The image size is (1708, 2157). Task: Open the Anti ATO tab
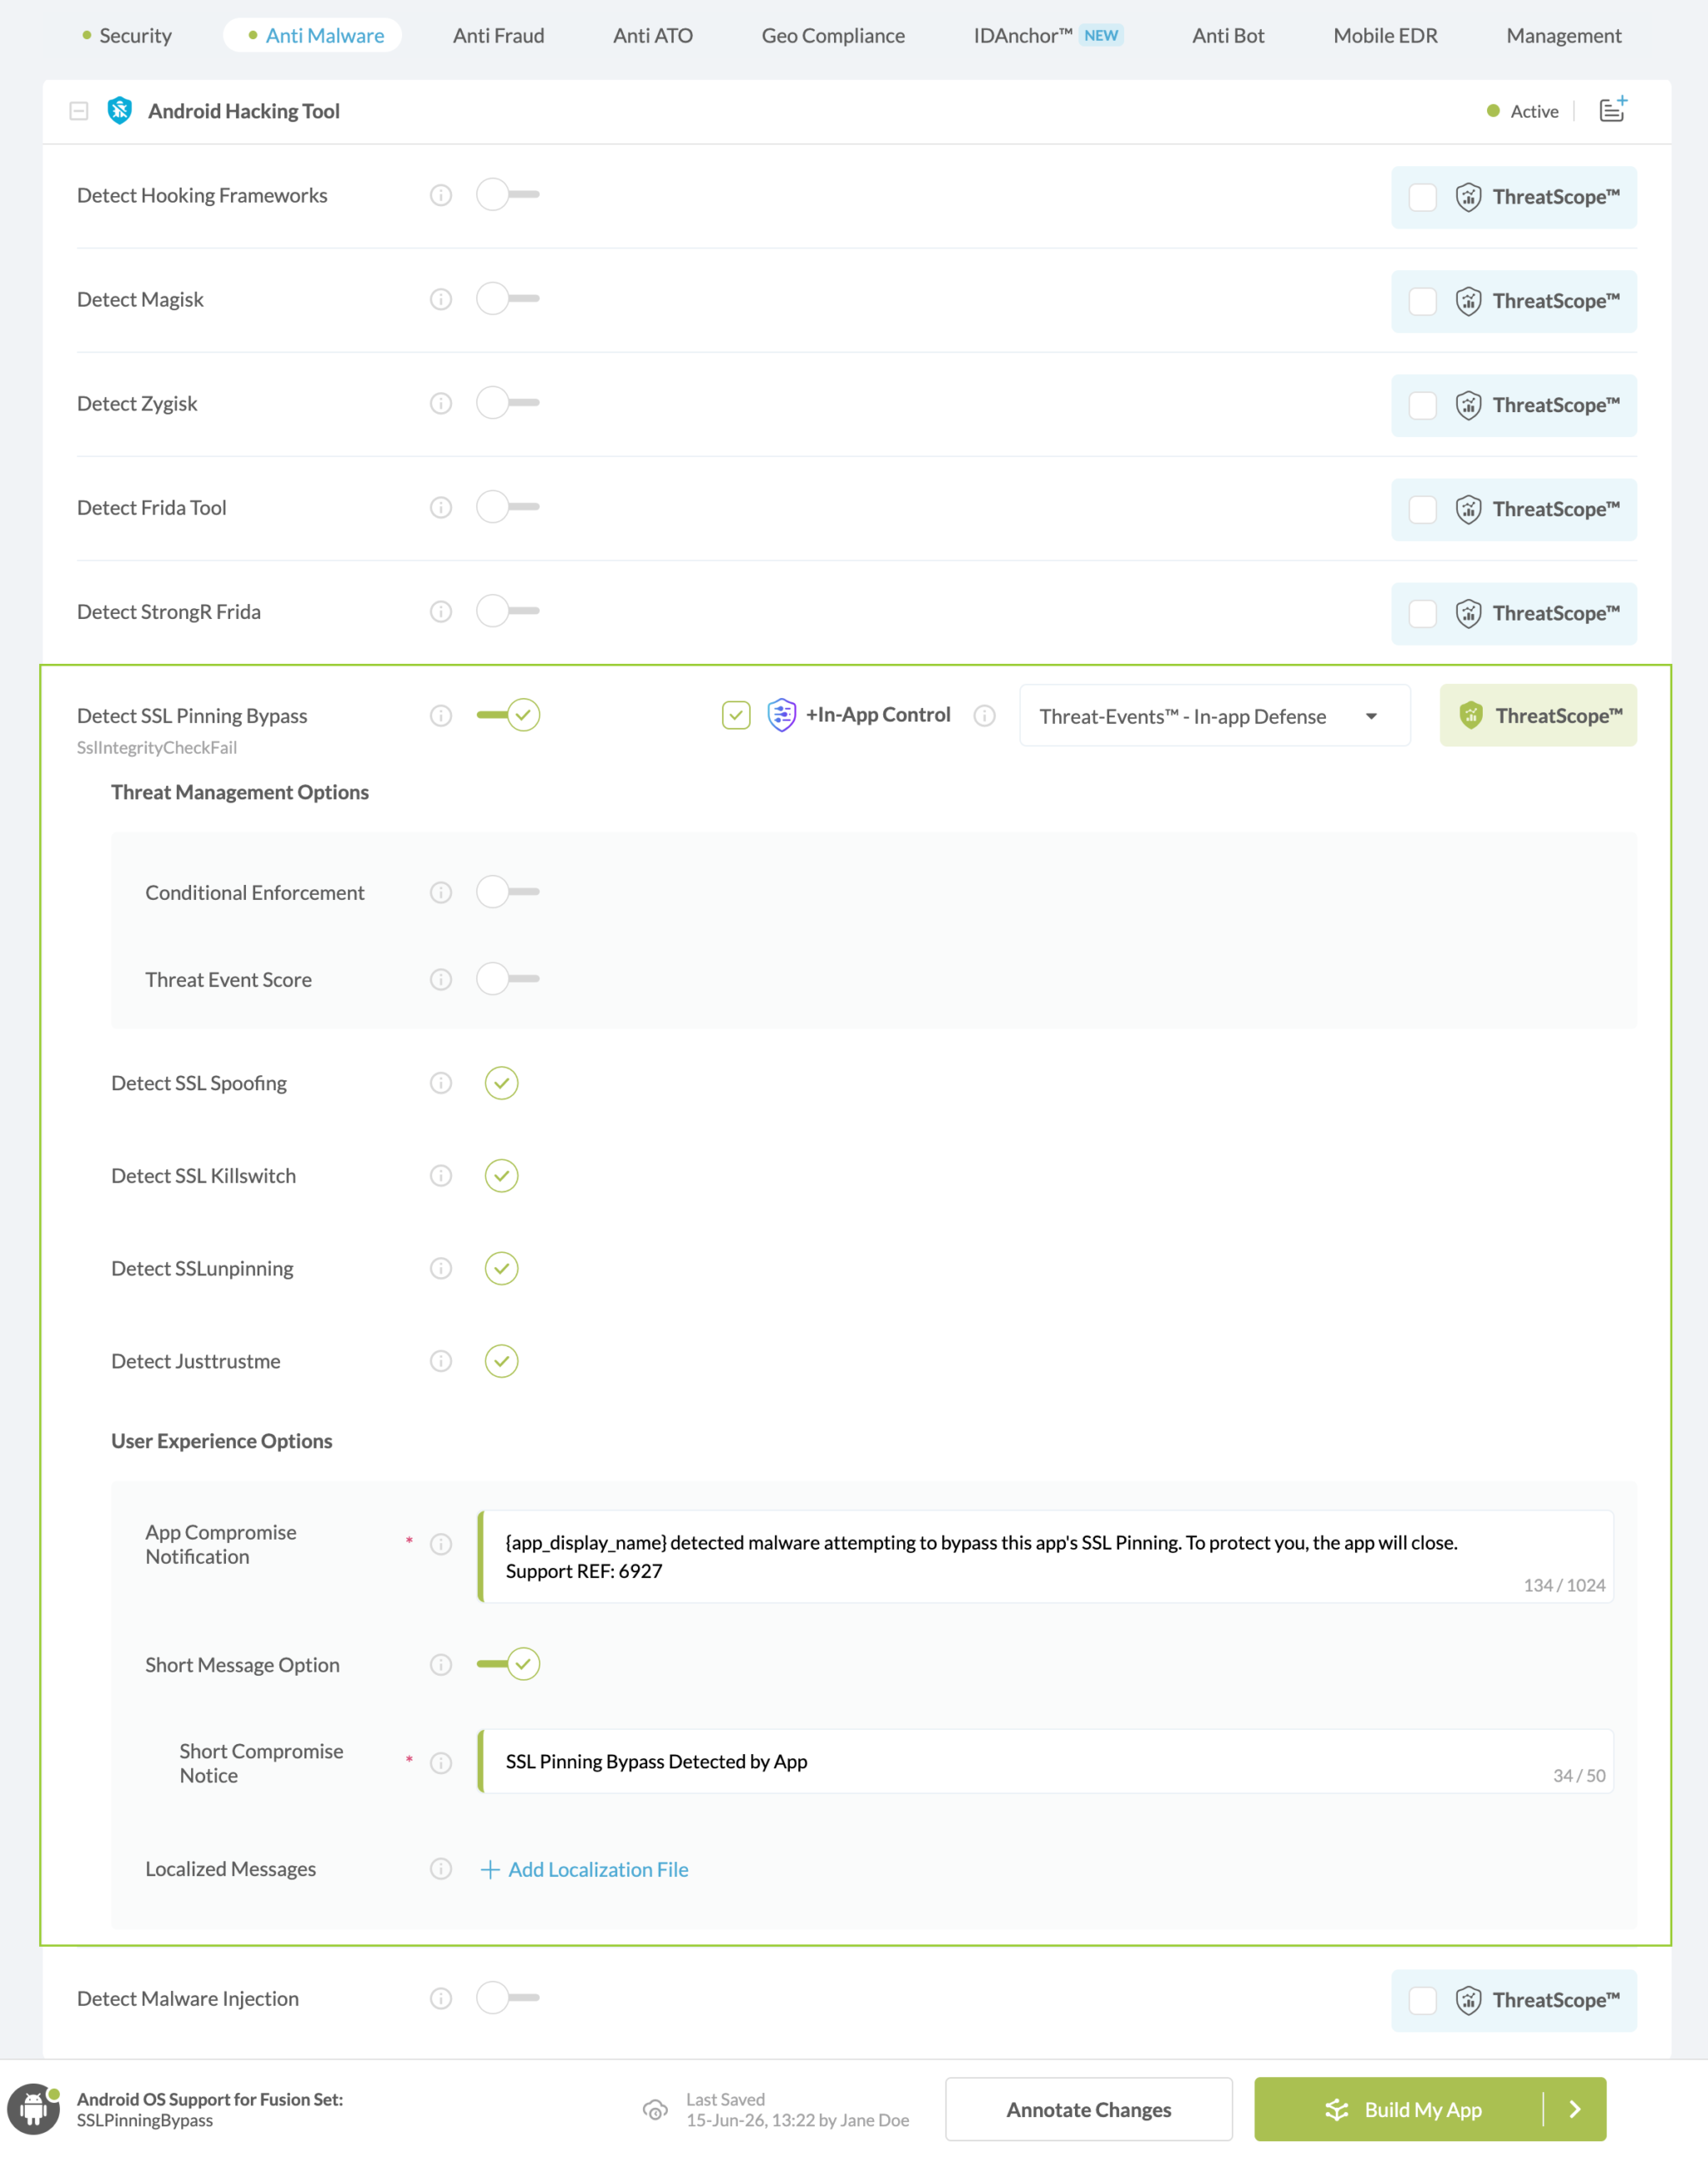click(653, 35)
